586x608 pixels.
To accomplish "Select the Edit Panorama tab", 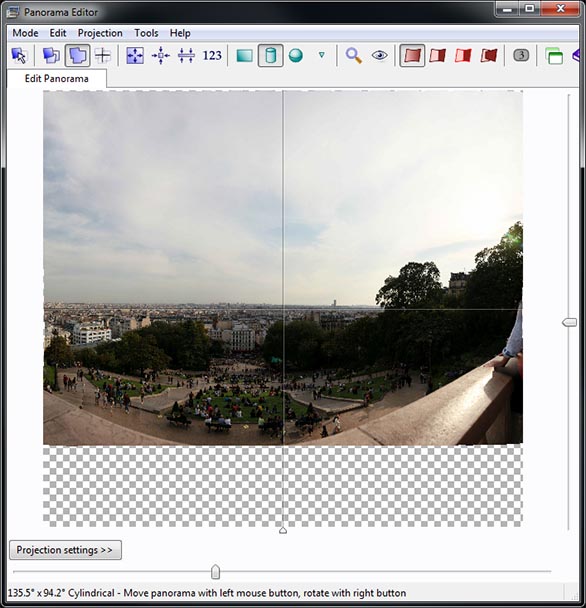I will [57, 79].
